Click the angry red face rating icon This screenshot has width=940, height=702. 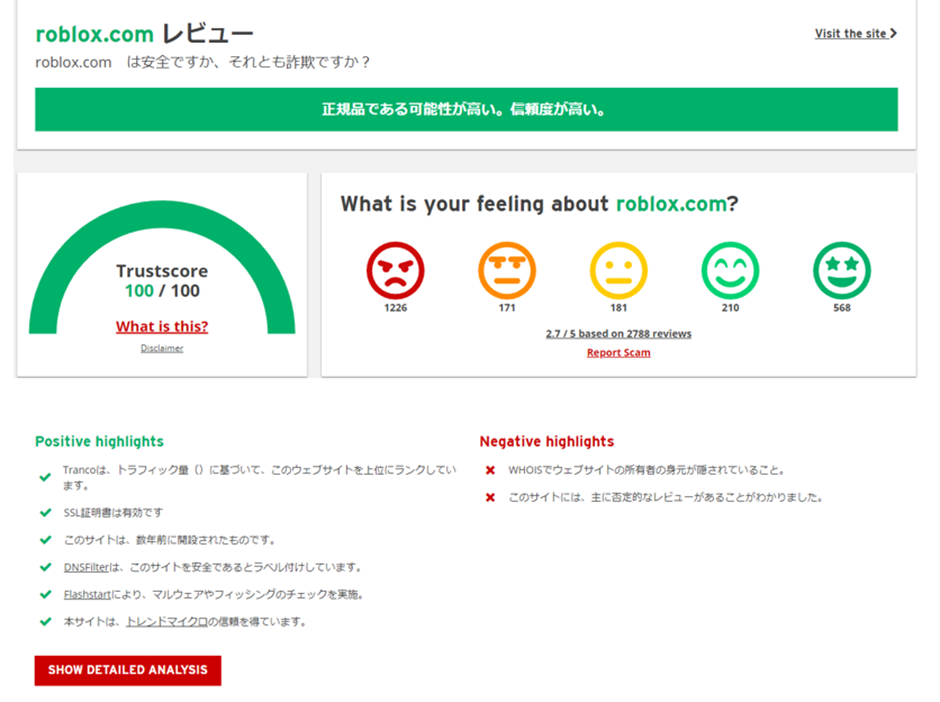[x=395, y=270]
